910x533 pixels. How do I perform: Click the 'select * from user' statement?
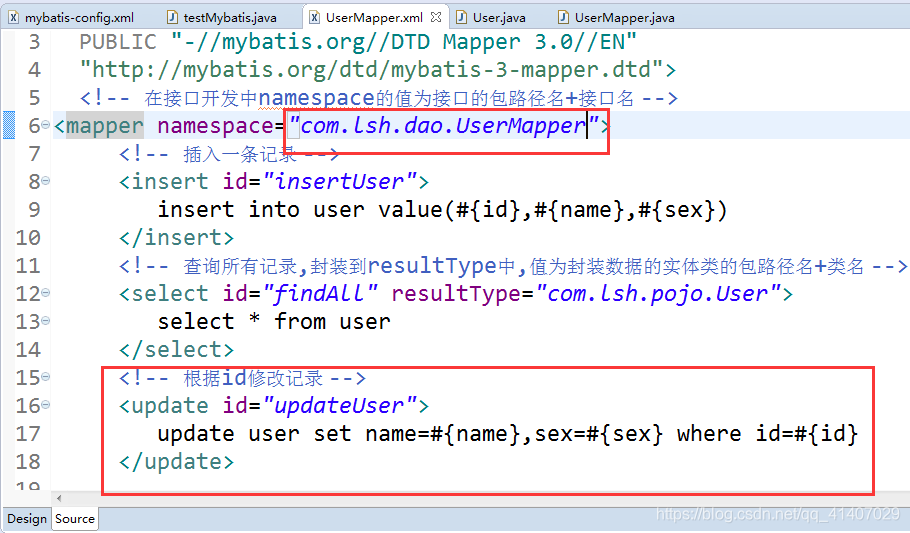point(274,321)
